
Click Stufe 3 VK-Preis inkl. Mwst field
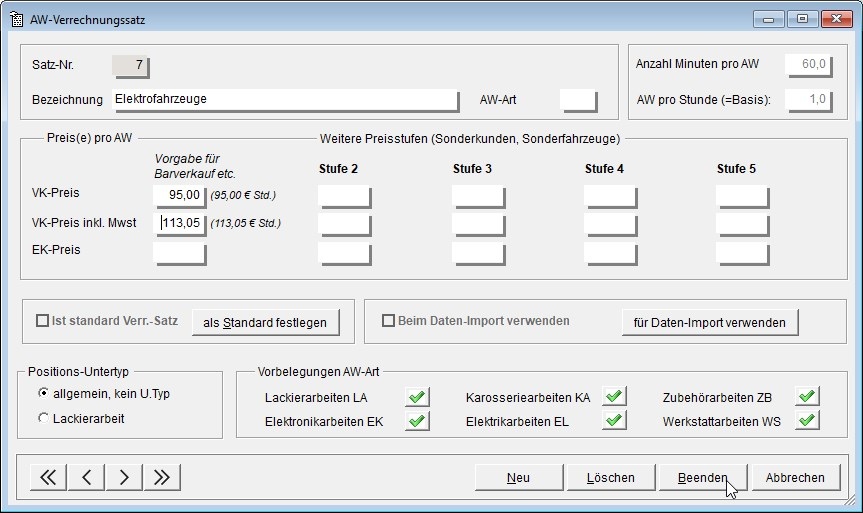point(478,225)
